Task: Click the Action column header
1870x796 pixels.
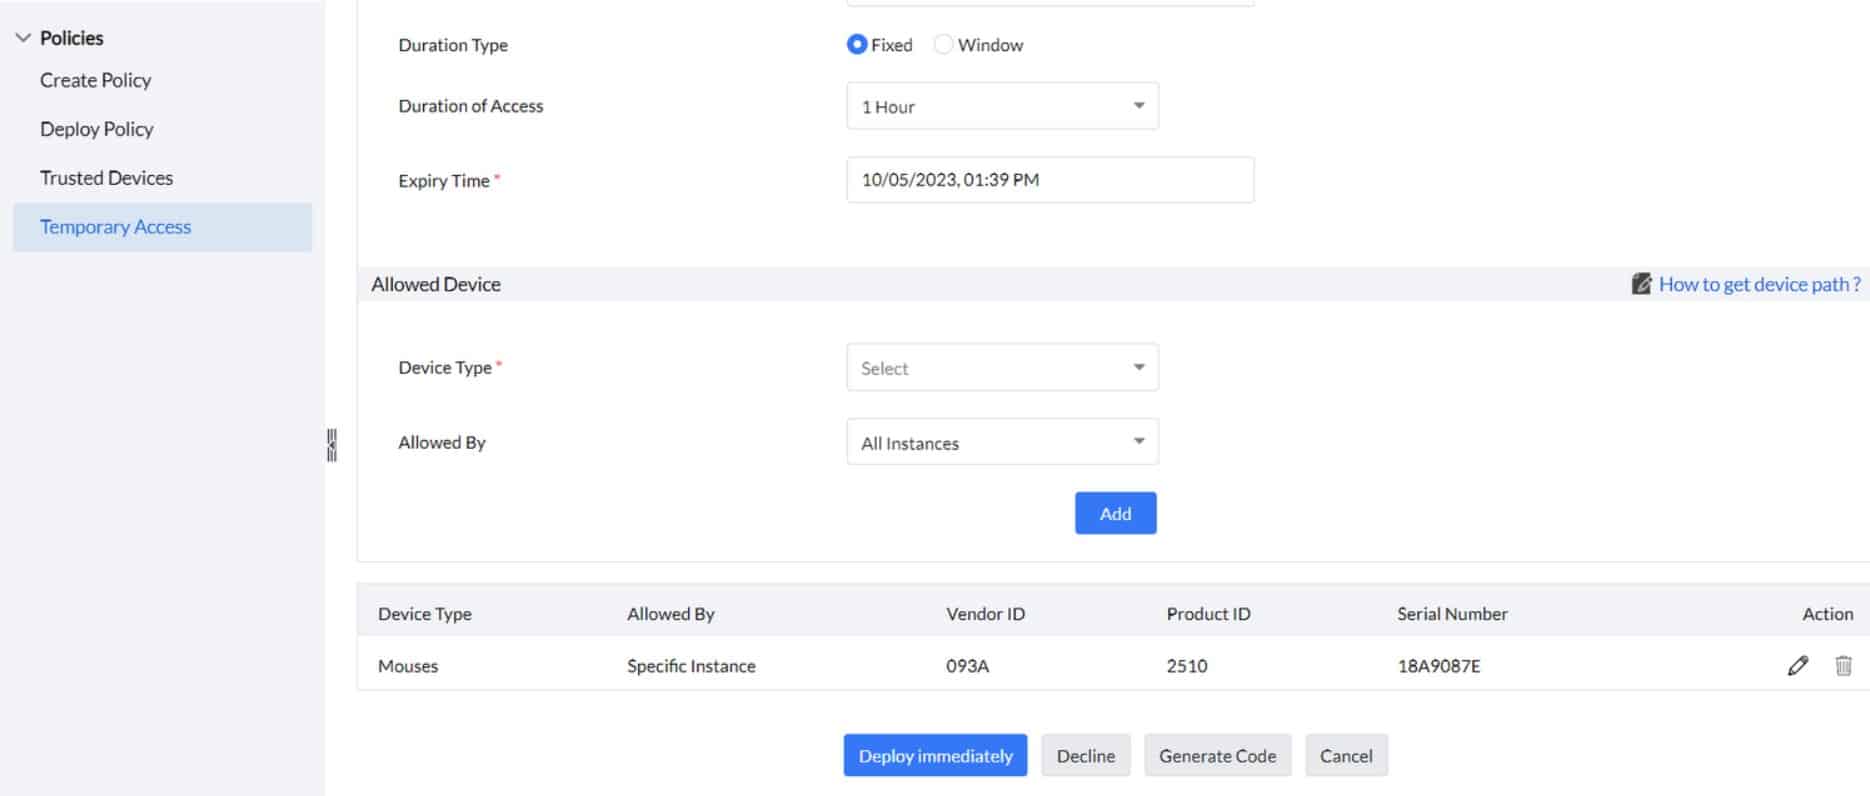Action: pyautogui.click(x=1827, y=614)
